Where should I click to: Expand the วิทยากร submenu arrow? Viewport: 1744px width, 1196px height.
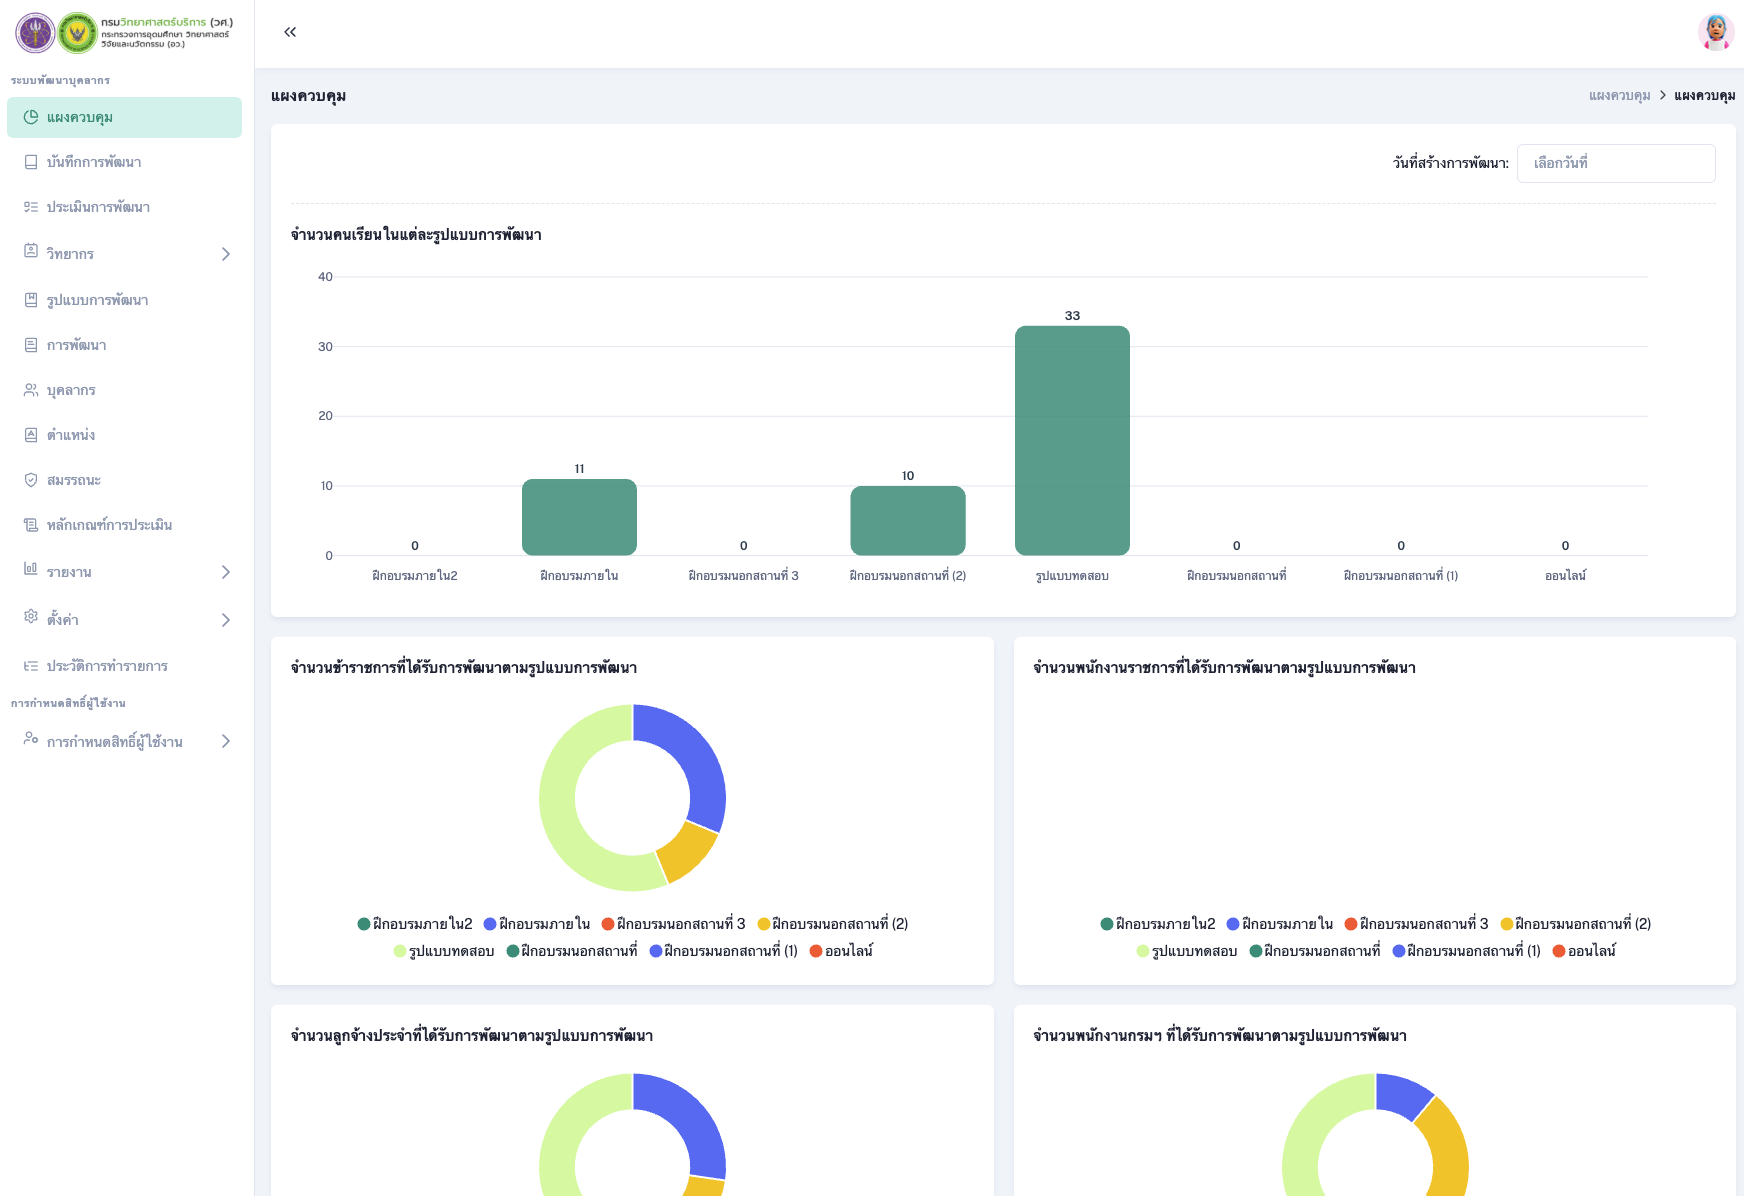226,254
